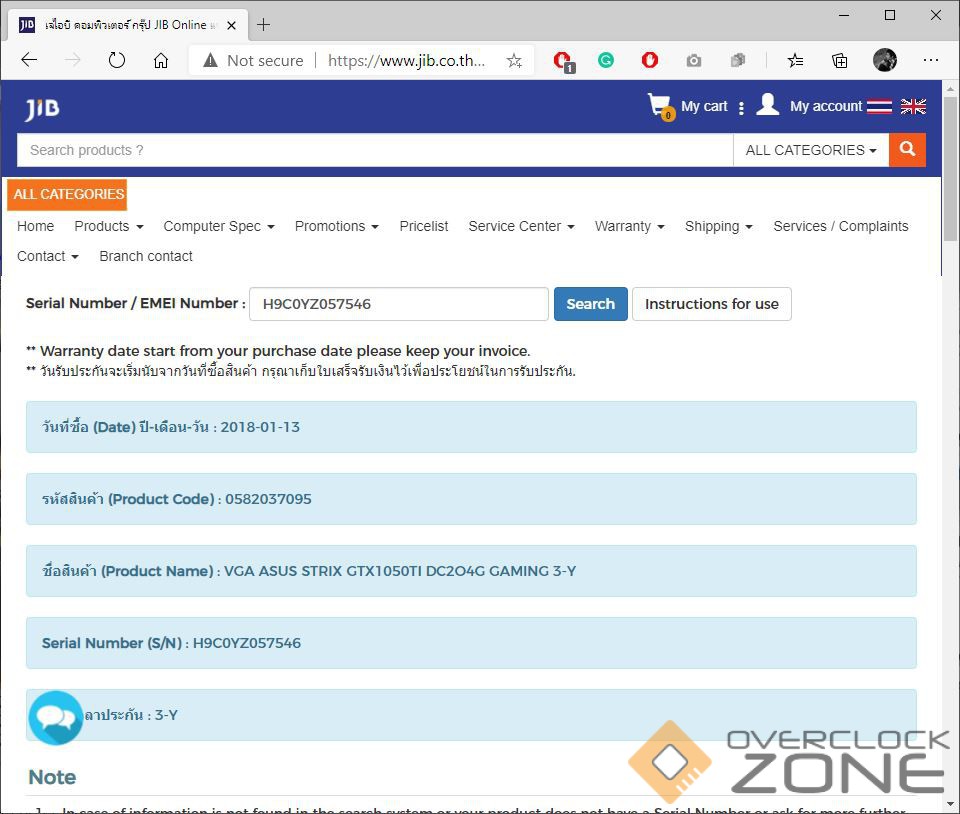Open the Branch contact menu item

pos(146,256)
